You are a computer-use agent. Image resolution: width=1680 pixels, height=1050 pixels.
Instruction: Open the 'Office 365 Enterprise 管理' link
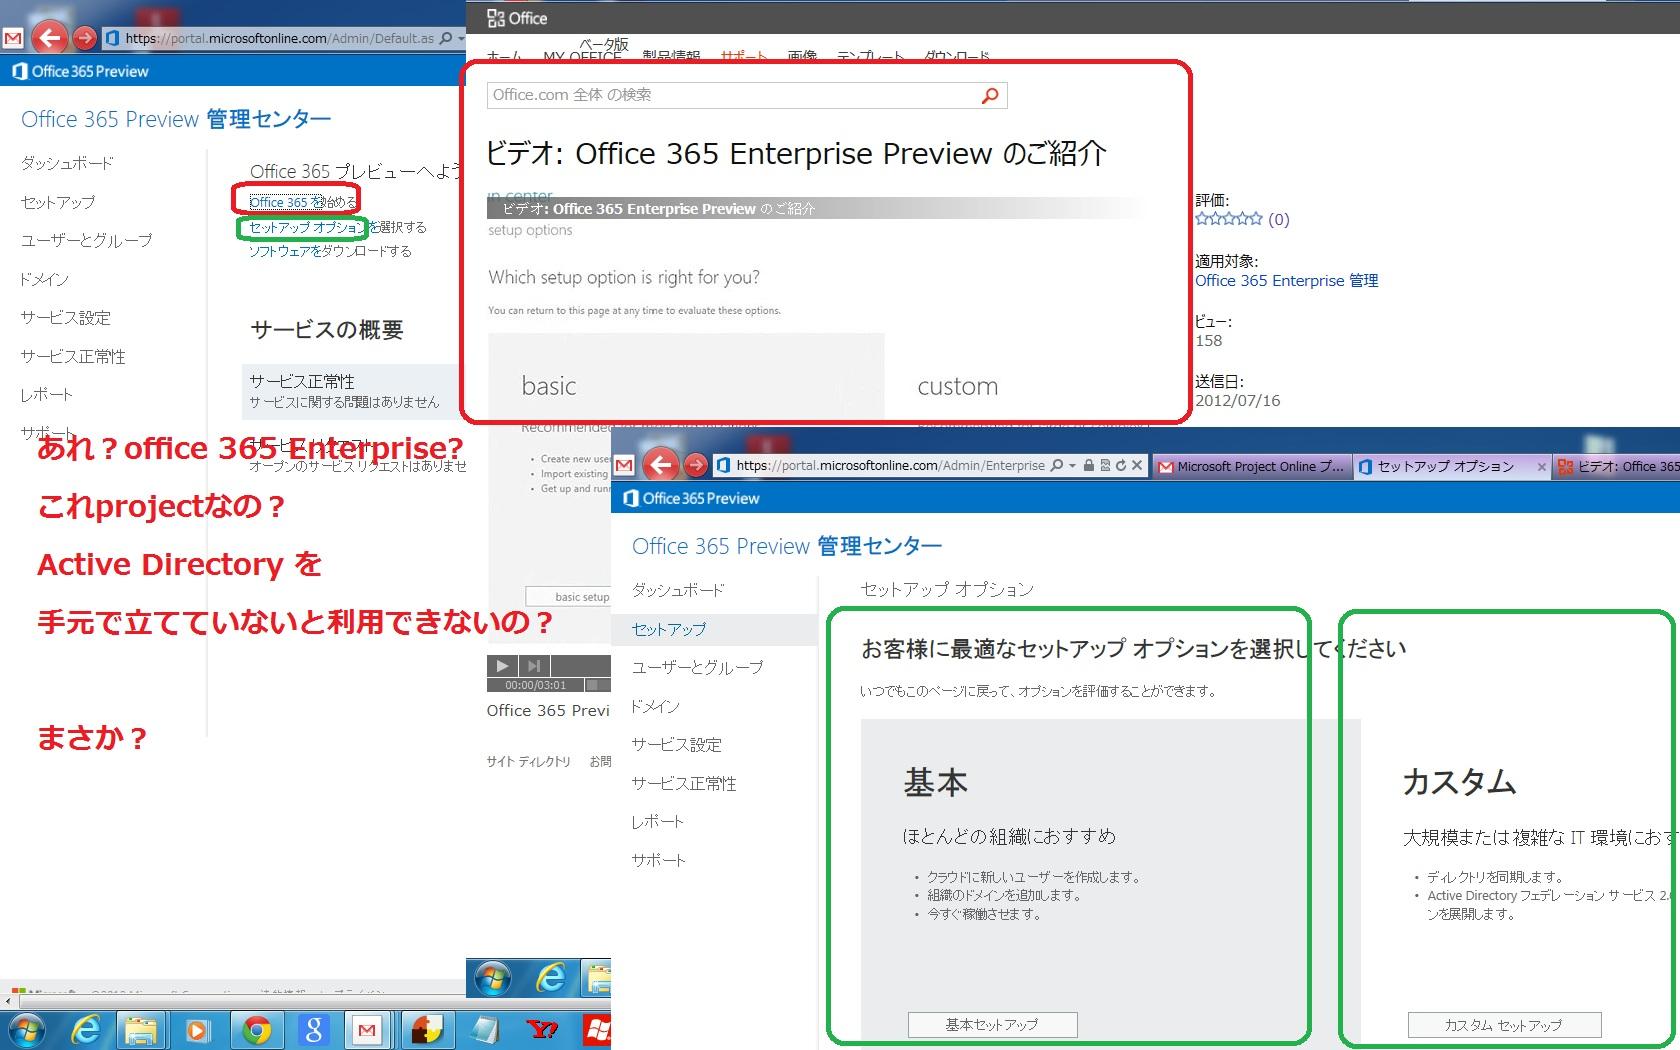point(1286,281)
